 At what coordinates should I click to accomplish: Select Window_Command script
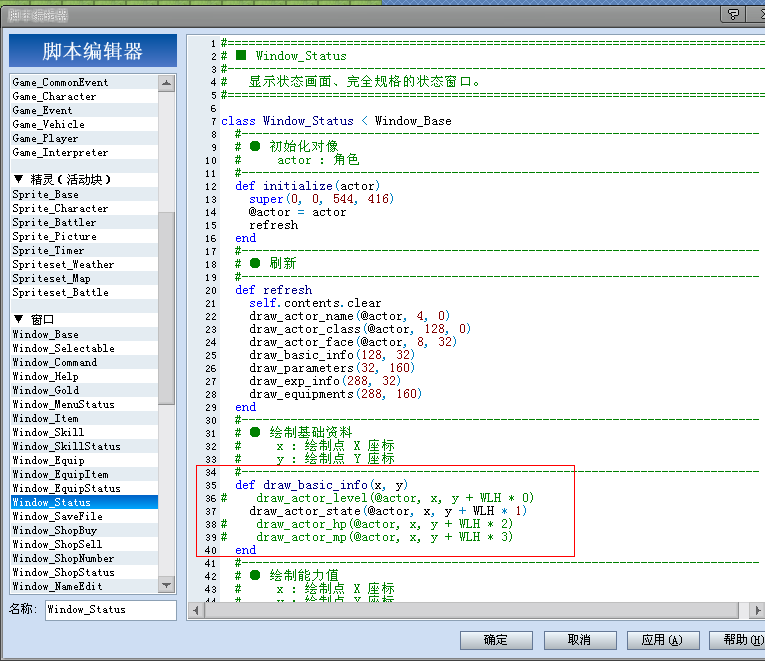[84, 362]
